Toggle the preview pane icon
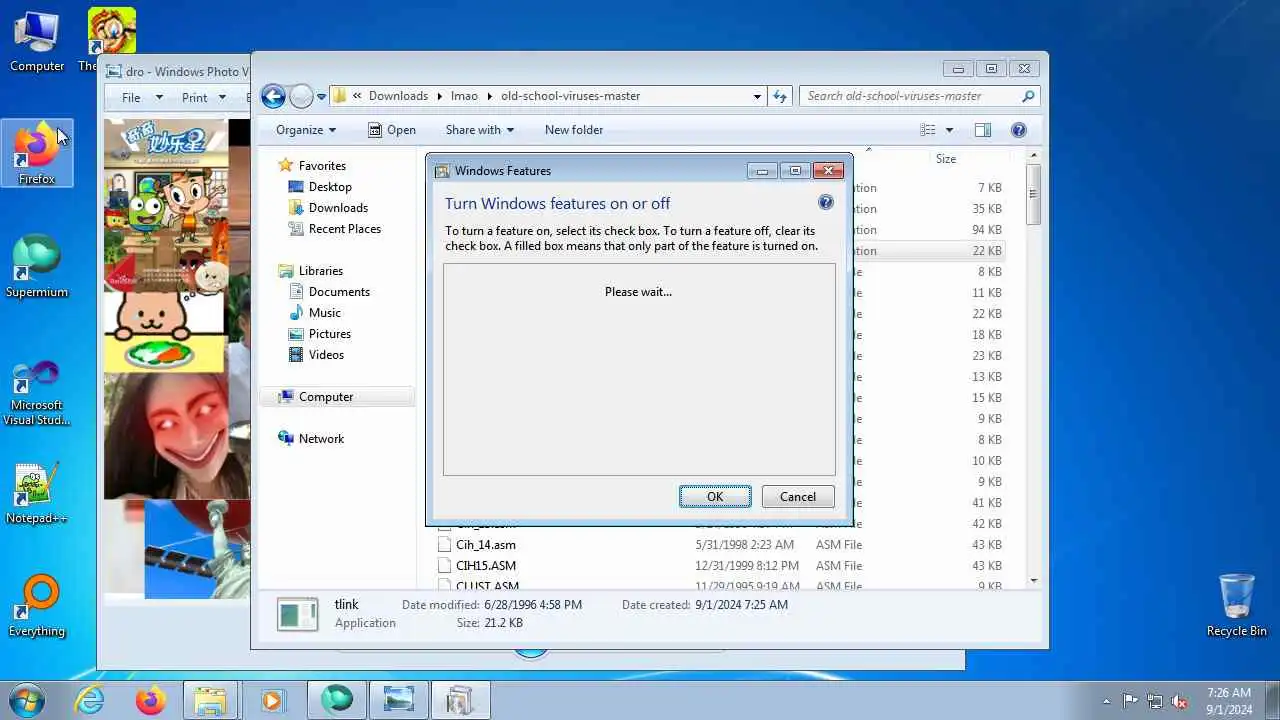This screenshot has height=720, width=1280. [983, 130]
